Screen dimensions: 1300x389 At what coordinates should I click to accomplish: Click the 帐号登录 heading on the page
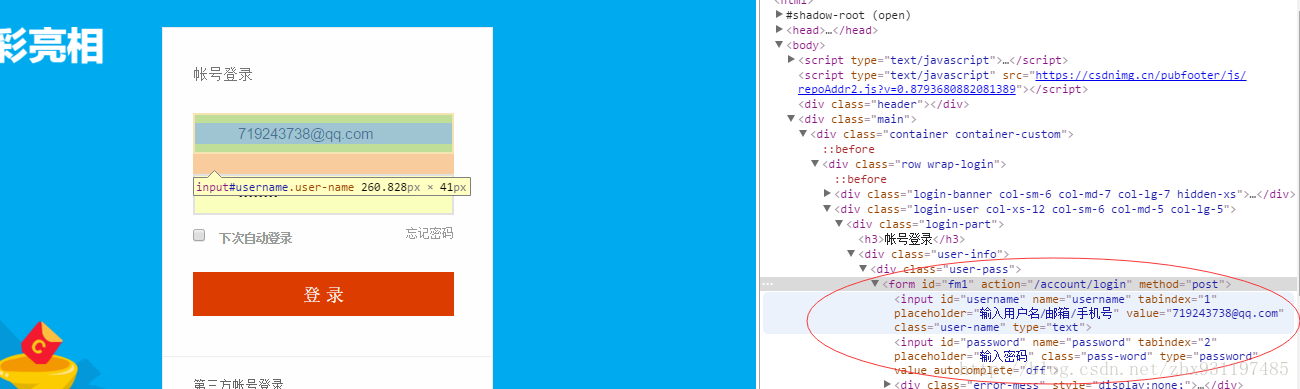(223, 75)
